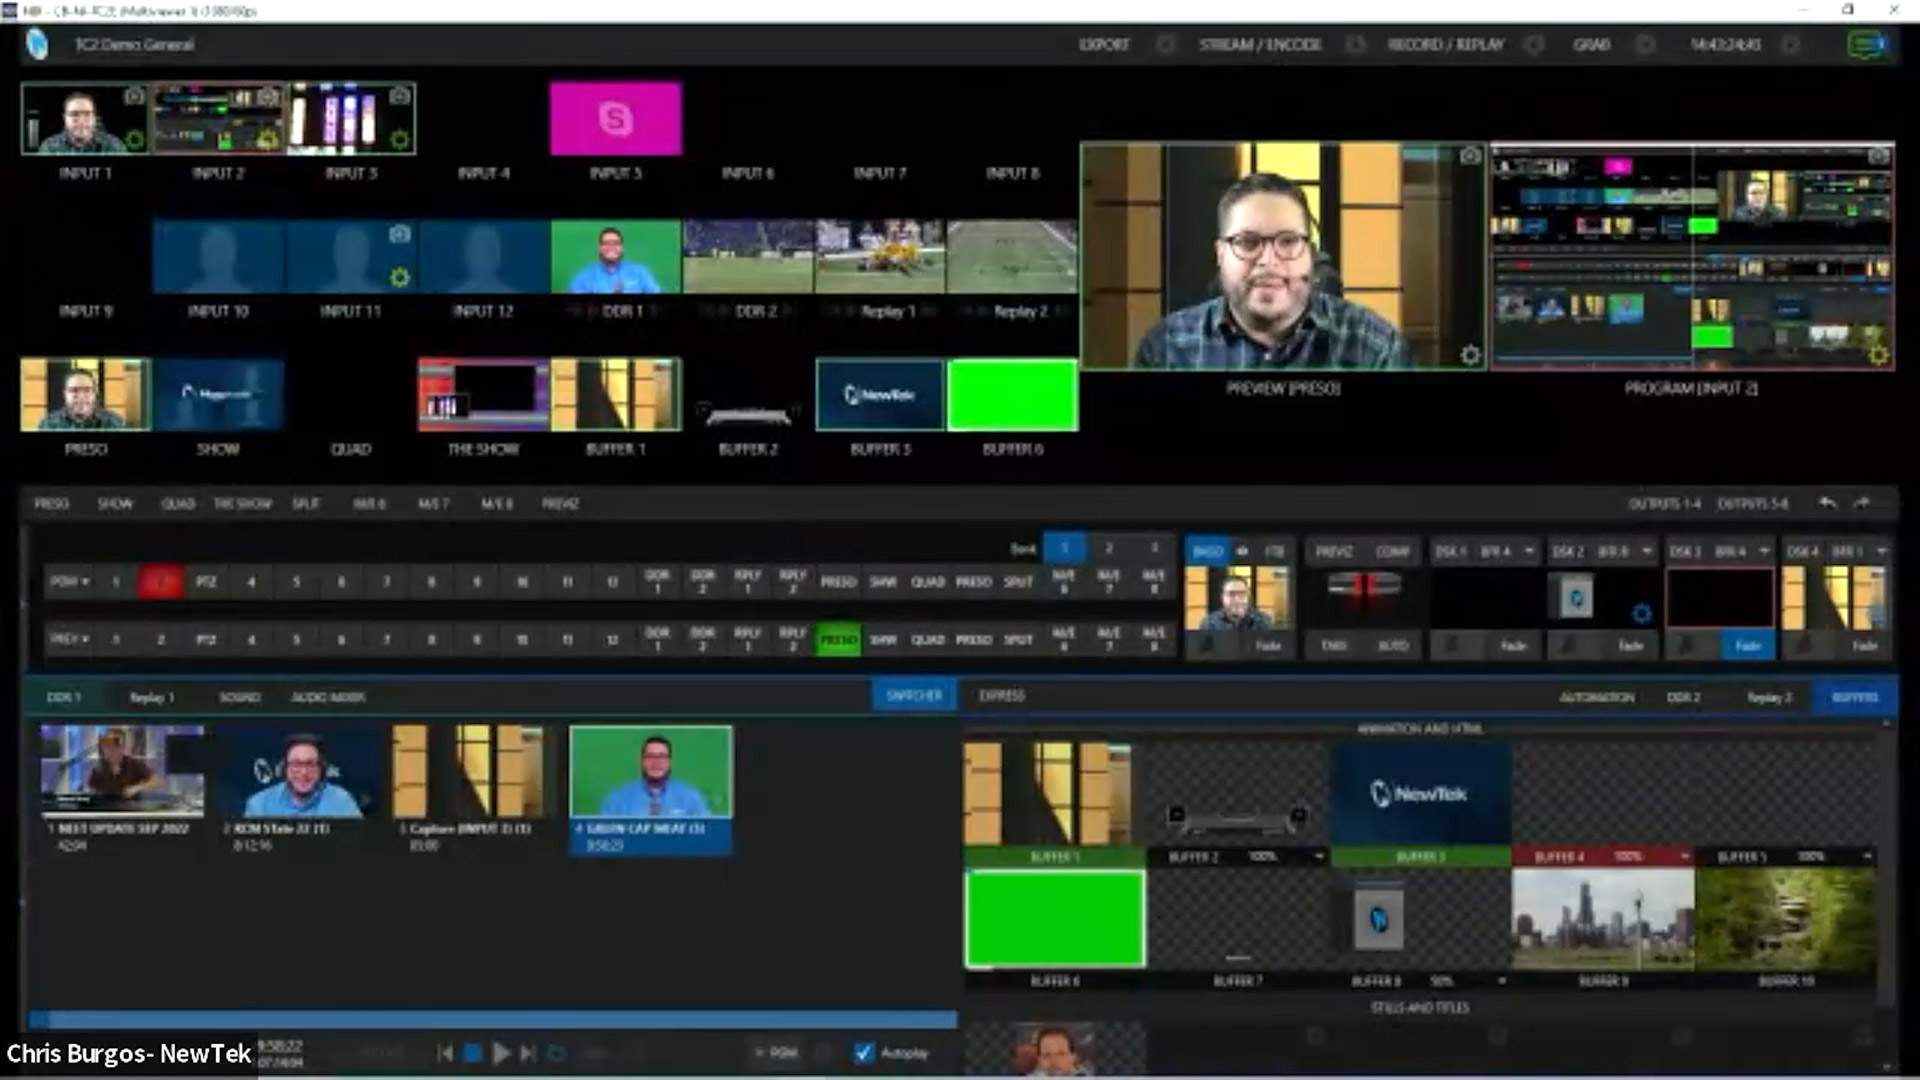This screenshot has height=1080, width=1920.
Task: Open the settings gear on INPUT 2 monitor
Action: pyautogui.click(x=267, y=140)
